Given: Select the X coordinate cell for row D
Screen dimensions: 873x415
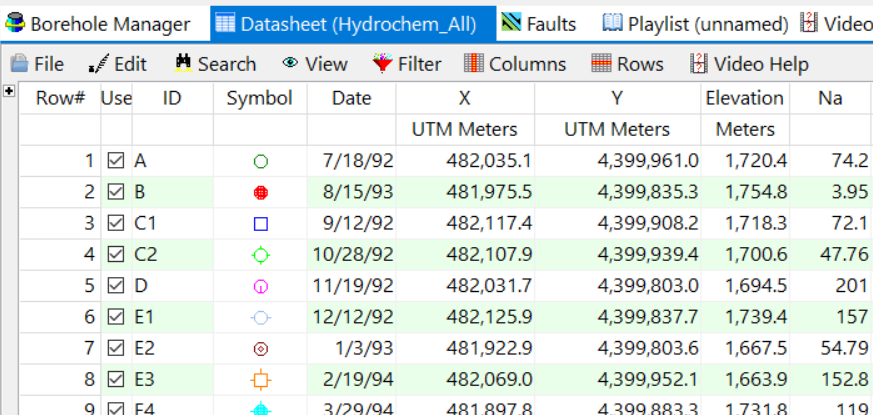Looking at the screenshot, I should click(x=465, y=286).
